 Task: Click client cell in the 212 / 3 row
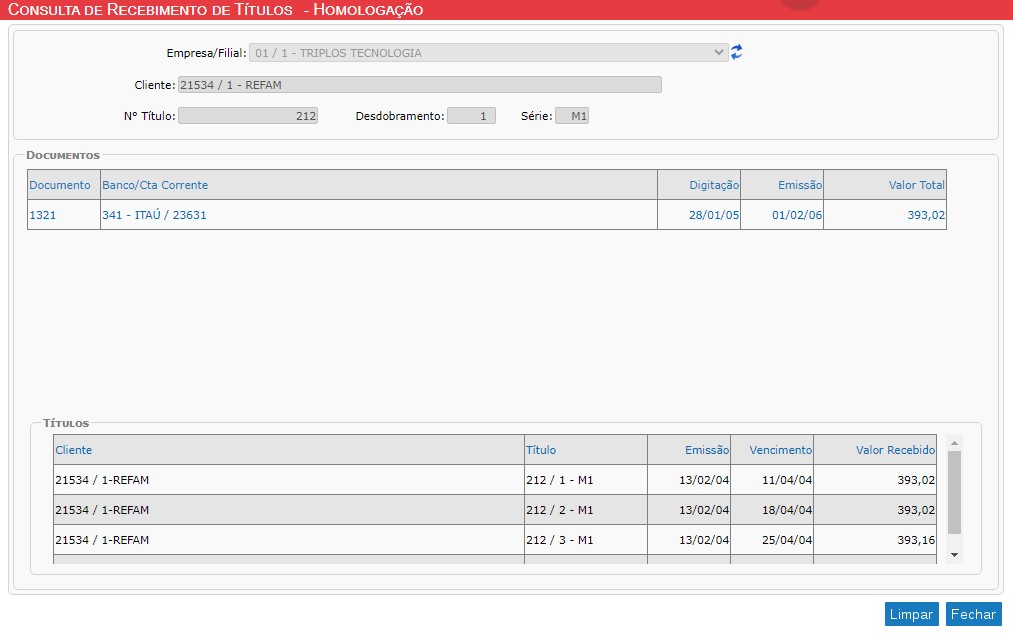click(x=289, y=539)
